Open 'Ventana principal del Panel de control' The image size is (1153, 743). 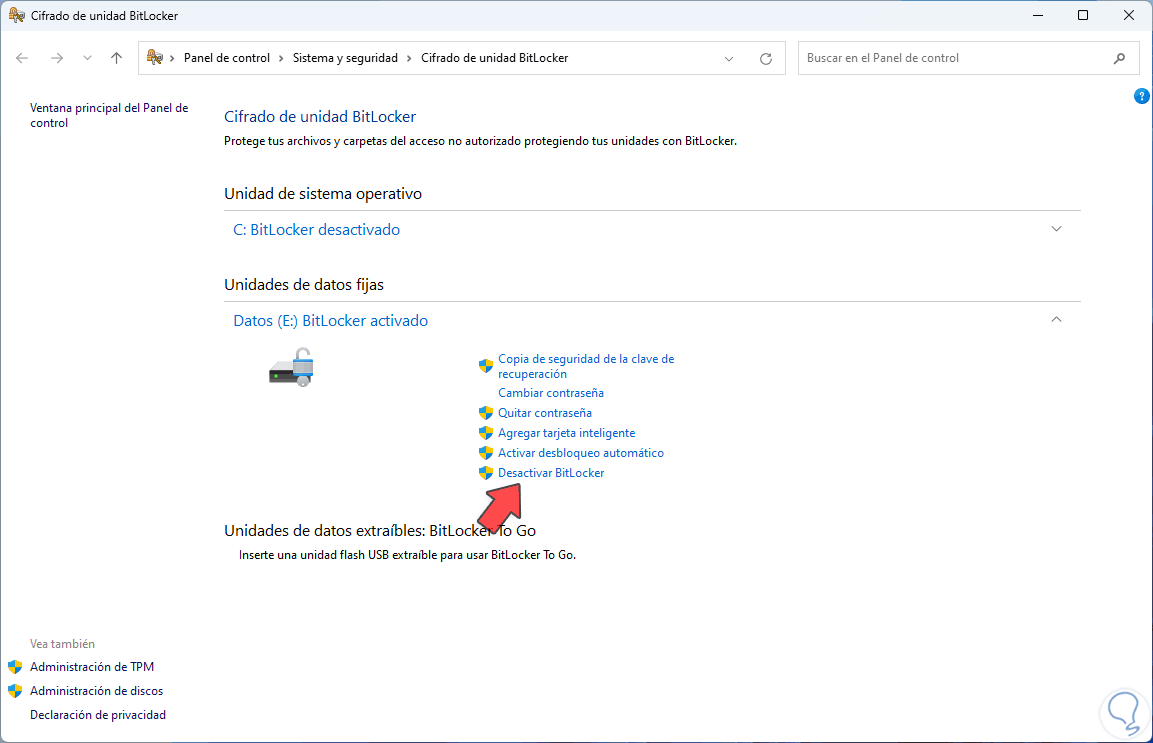tap(109, 115)
